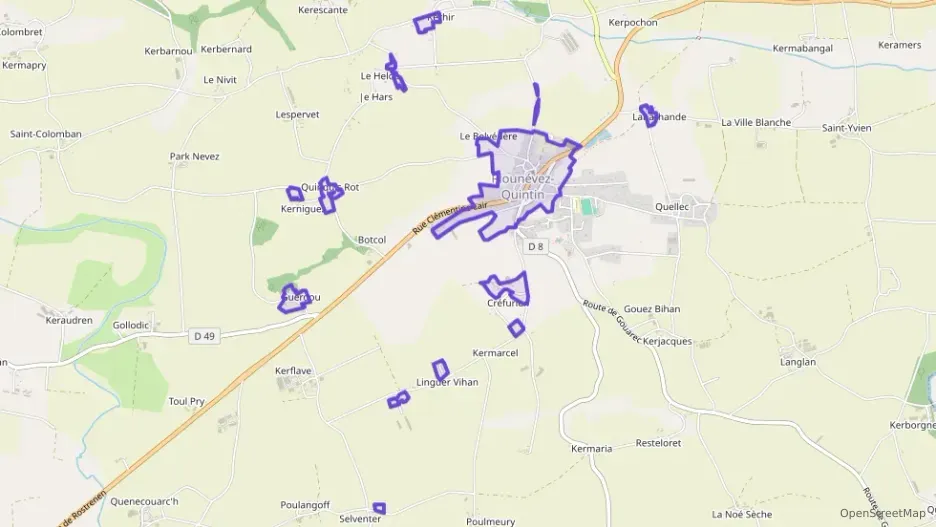This screenshot has height=527, width=936.
Task: Click the Quellec village label
Action: 672,207
